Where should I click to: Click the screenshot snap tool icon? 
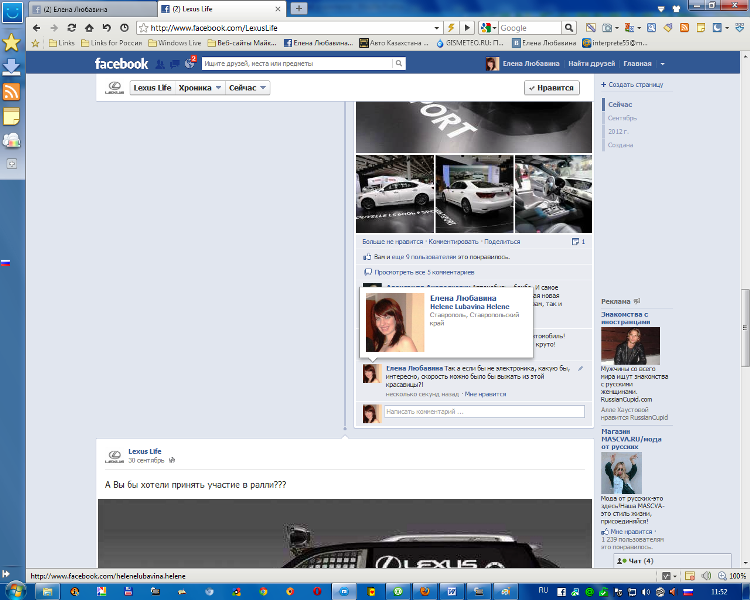(607, 28)
